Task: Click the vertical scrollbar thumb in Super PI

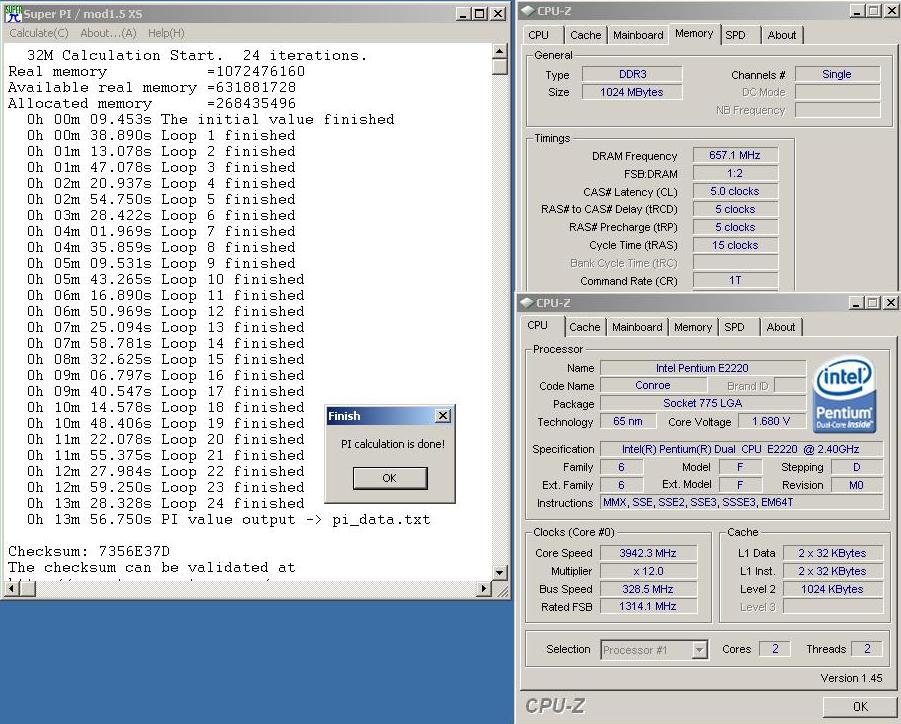Action: point(499,66)
